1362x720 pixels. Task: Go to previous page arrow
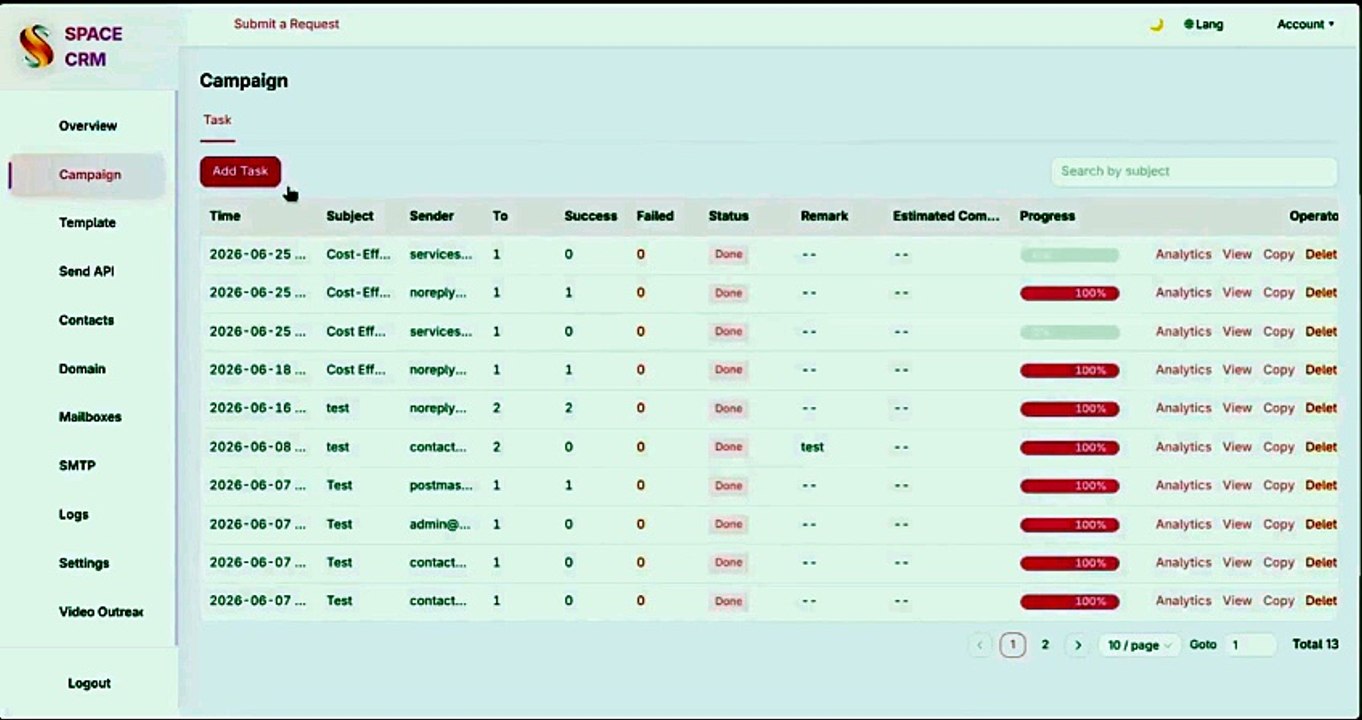(980, 645)
